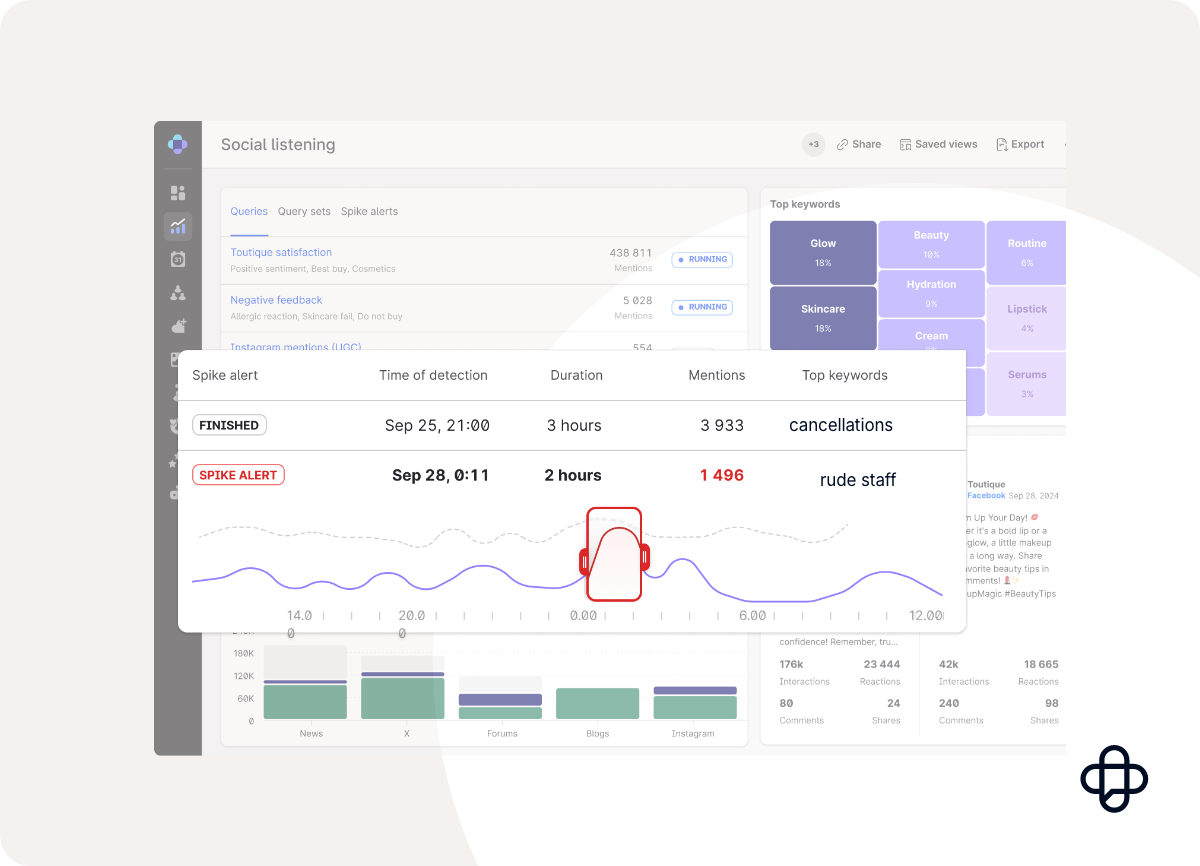Select the analytics chart icon in sidebar
This screenshot has width=1200, height=866.
(x=178, y=226)
